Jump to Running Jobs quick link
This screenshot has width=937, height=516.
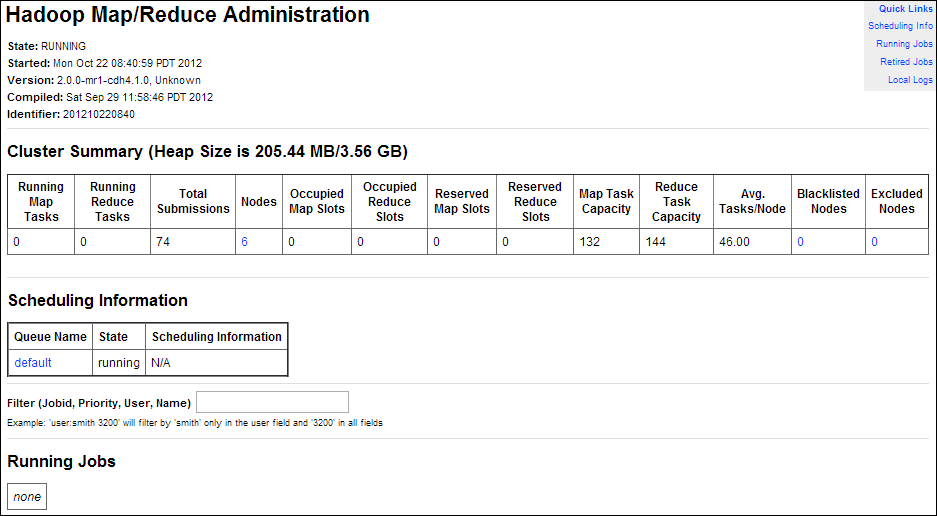(x=904, y=44)
